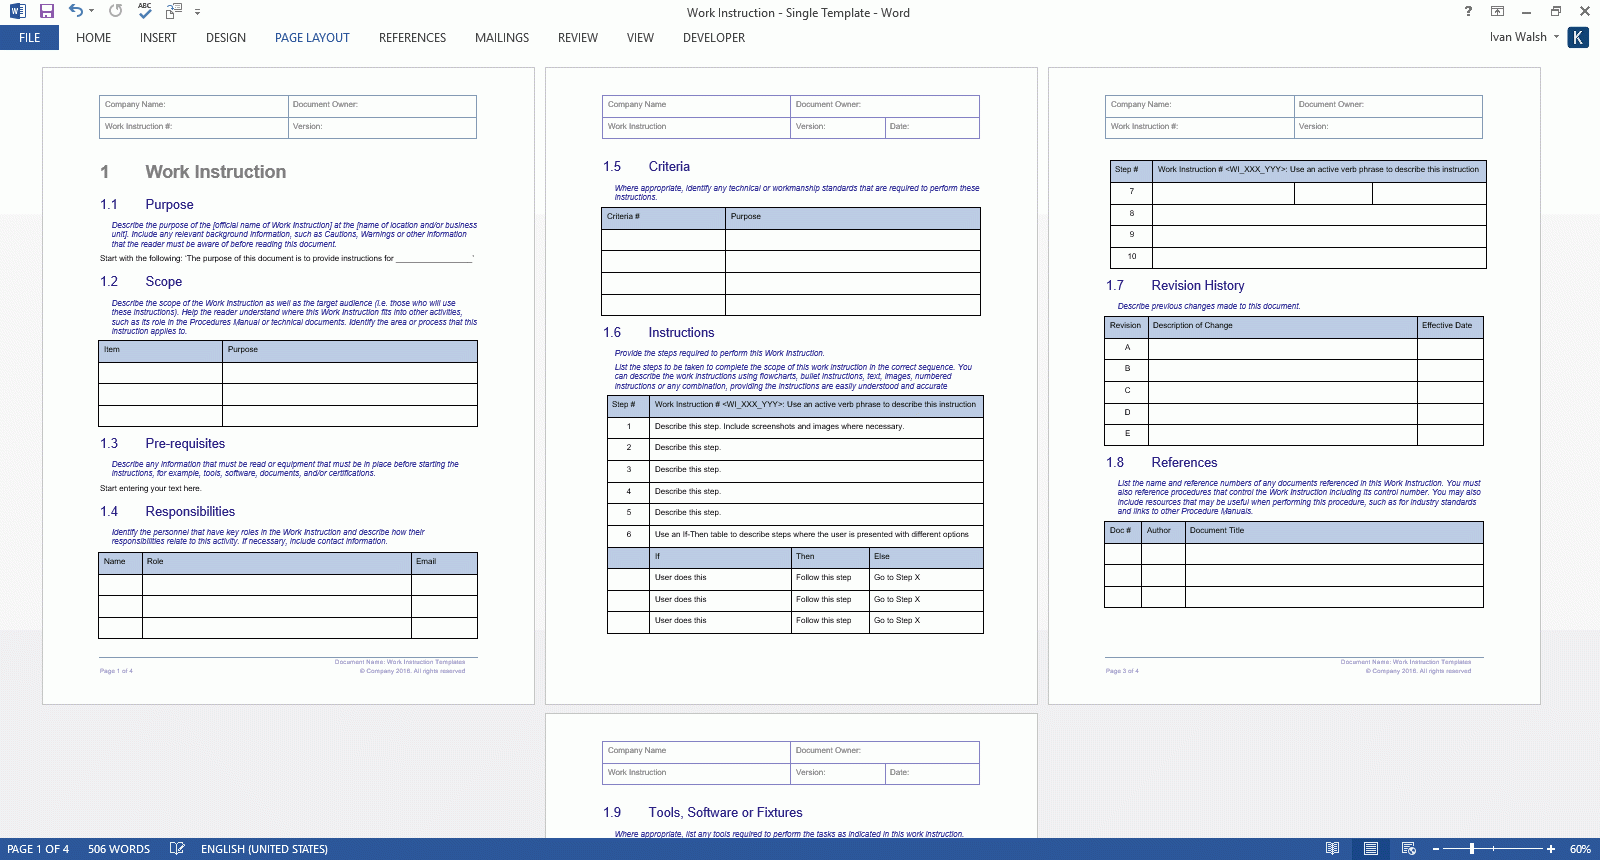Switch to Print Layout view
1600x860 pixels.
pyautogui.click(x=1371, y=849)
